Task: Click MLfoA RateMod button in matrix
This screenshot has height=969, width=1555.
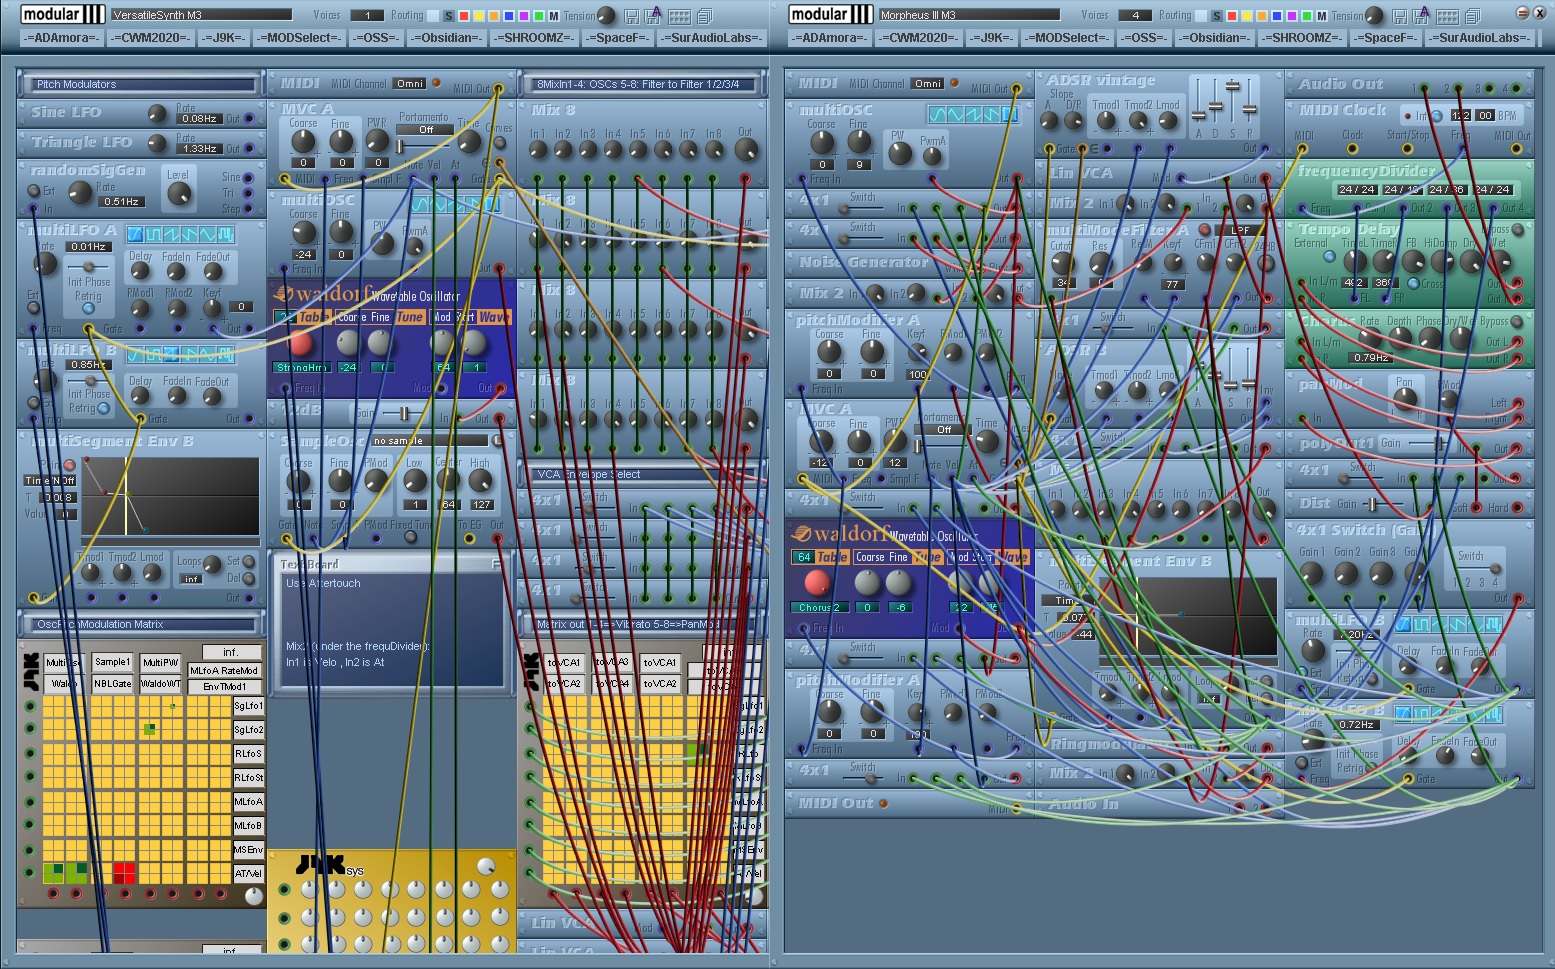Action: (x=224, y=671)
